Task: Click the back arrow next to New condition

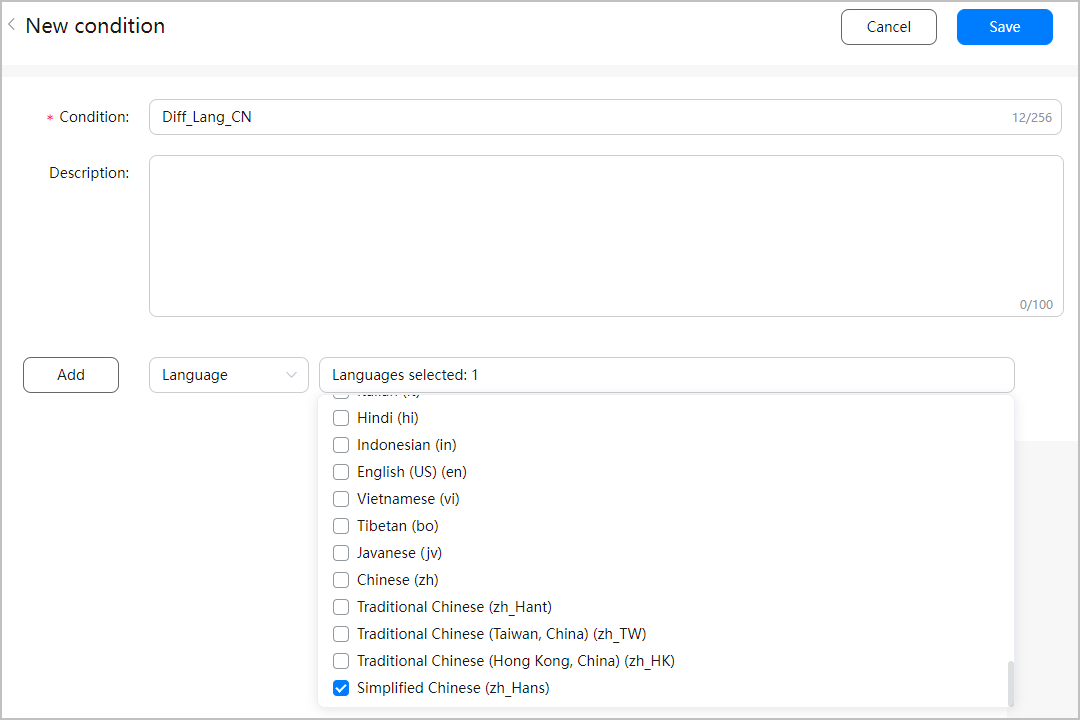Action: click(10, 25)
